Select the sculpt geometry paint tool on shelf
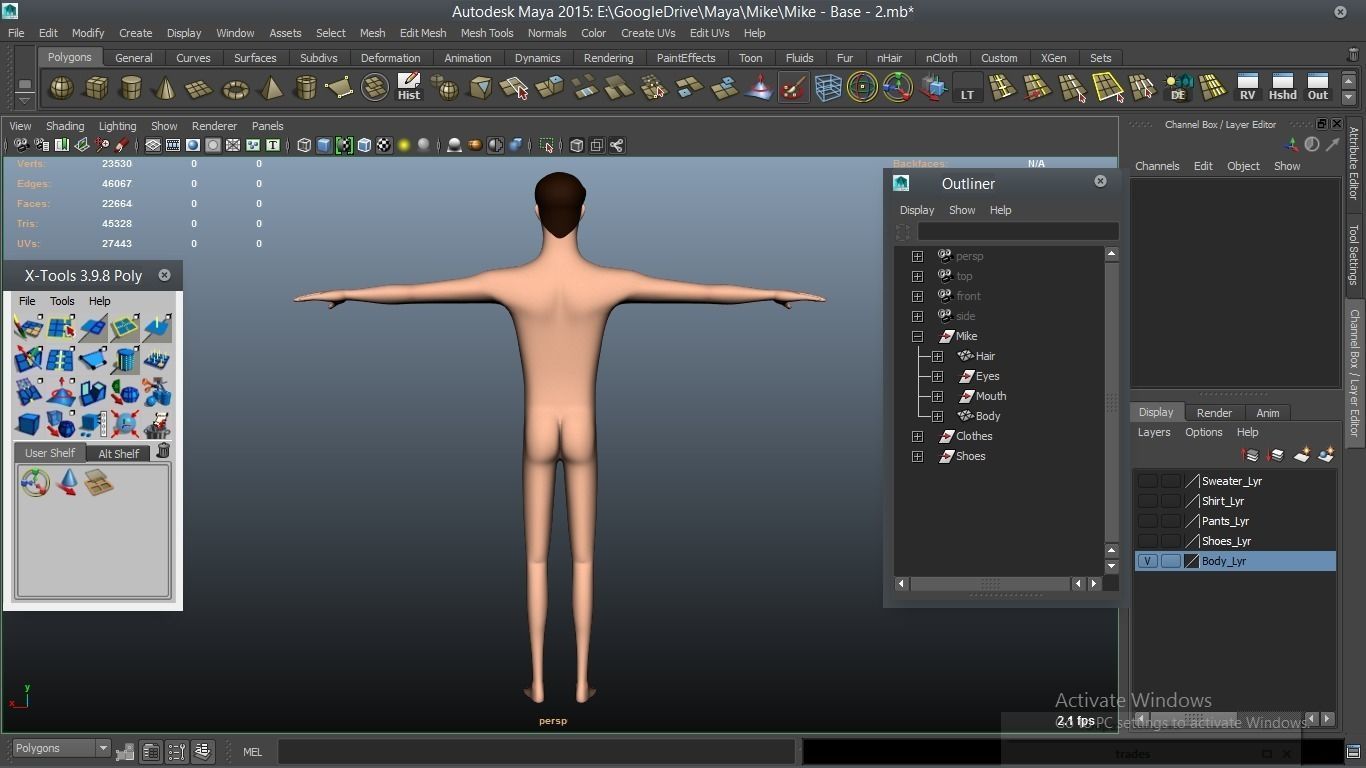Image resolution: width=1366 pixels, height=768 pixels. tap(794, 88)
